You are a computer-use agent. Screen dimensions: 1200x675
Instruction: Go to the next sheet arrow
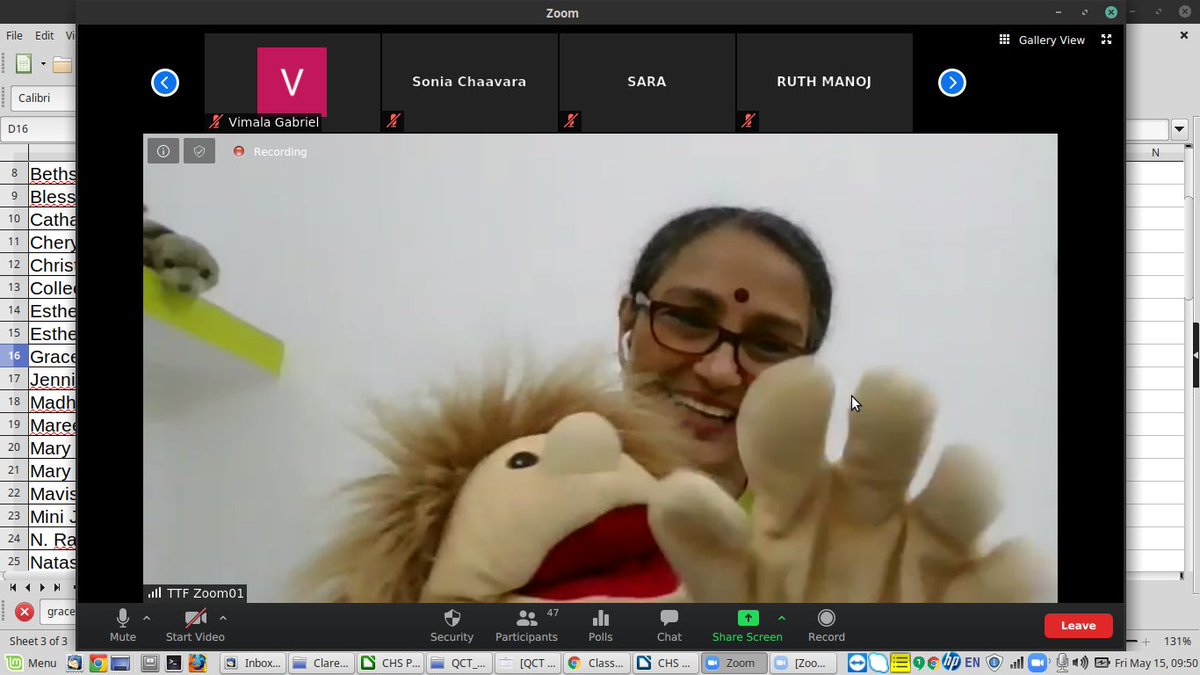coord(43,587)
